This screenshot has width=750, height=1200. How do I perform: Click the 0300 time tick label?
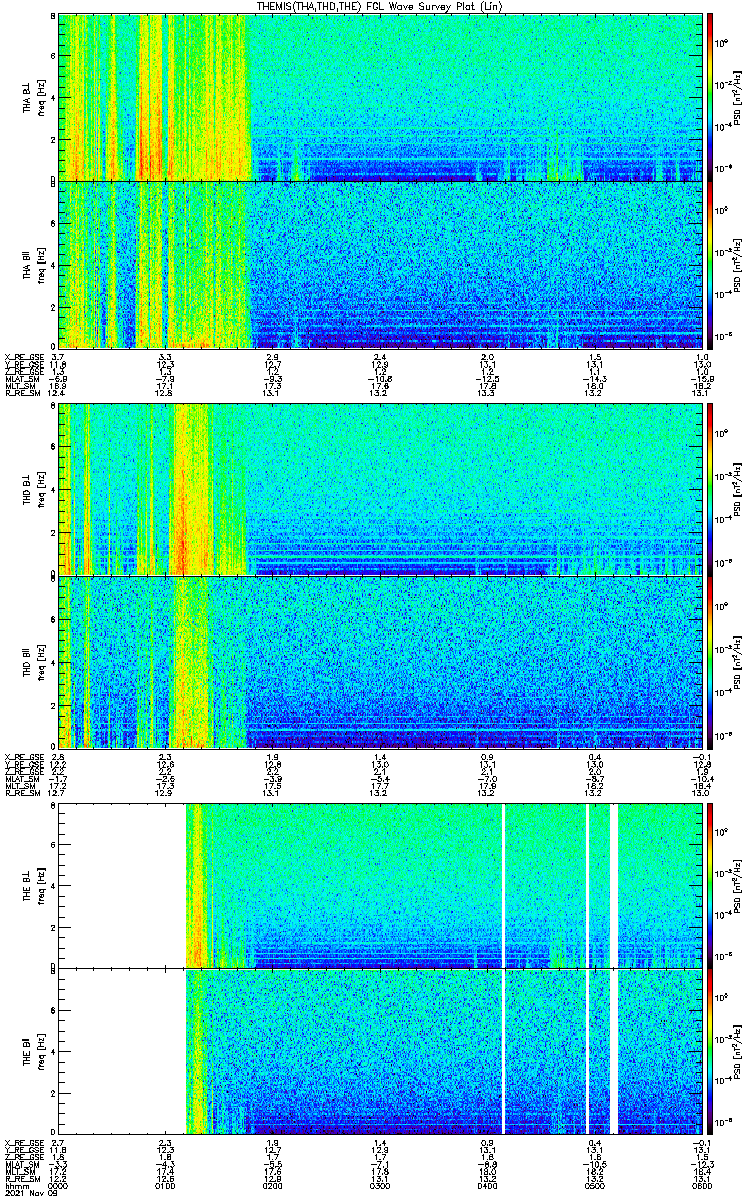(381, 1184)
